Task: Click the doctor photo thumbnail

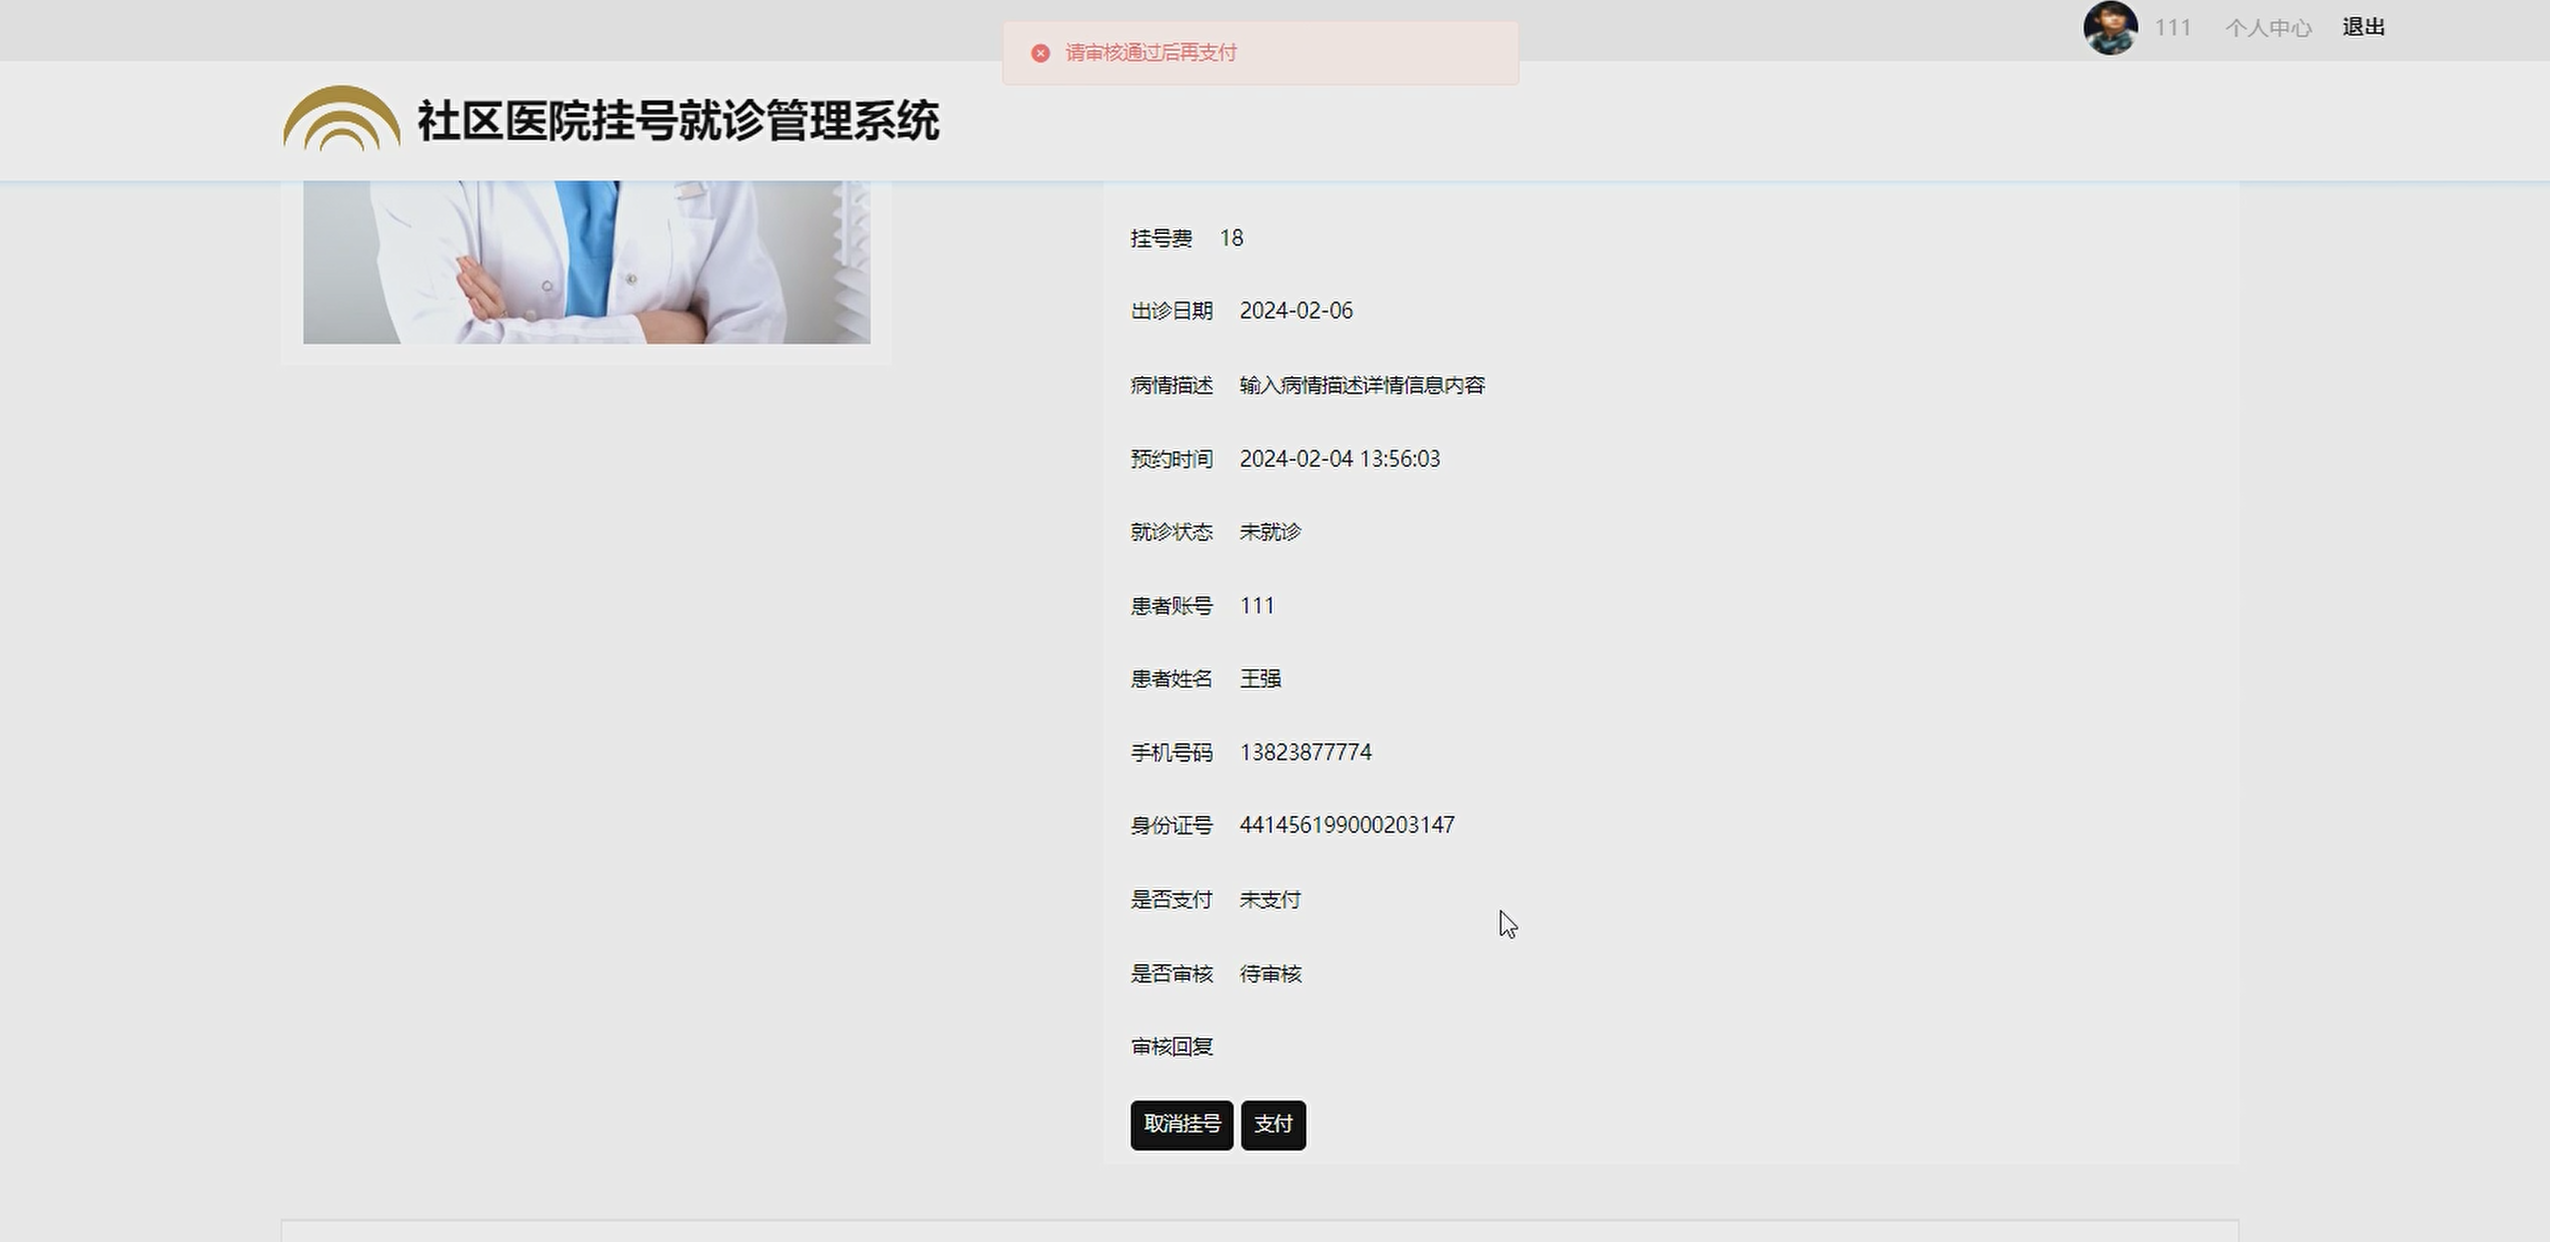Action: [587, 262]
